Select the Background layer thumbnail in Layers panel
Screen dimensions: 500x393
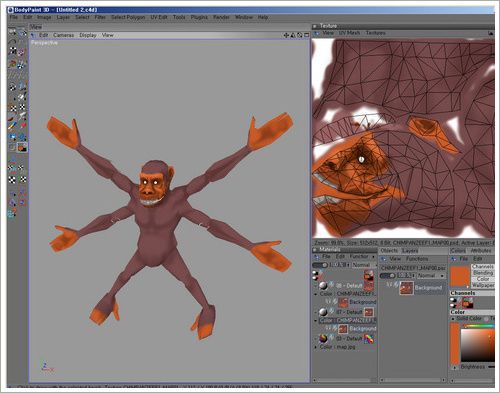tap(407, 288)
